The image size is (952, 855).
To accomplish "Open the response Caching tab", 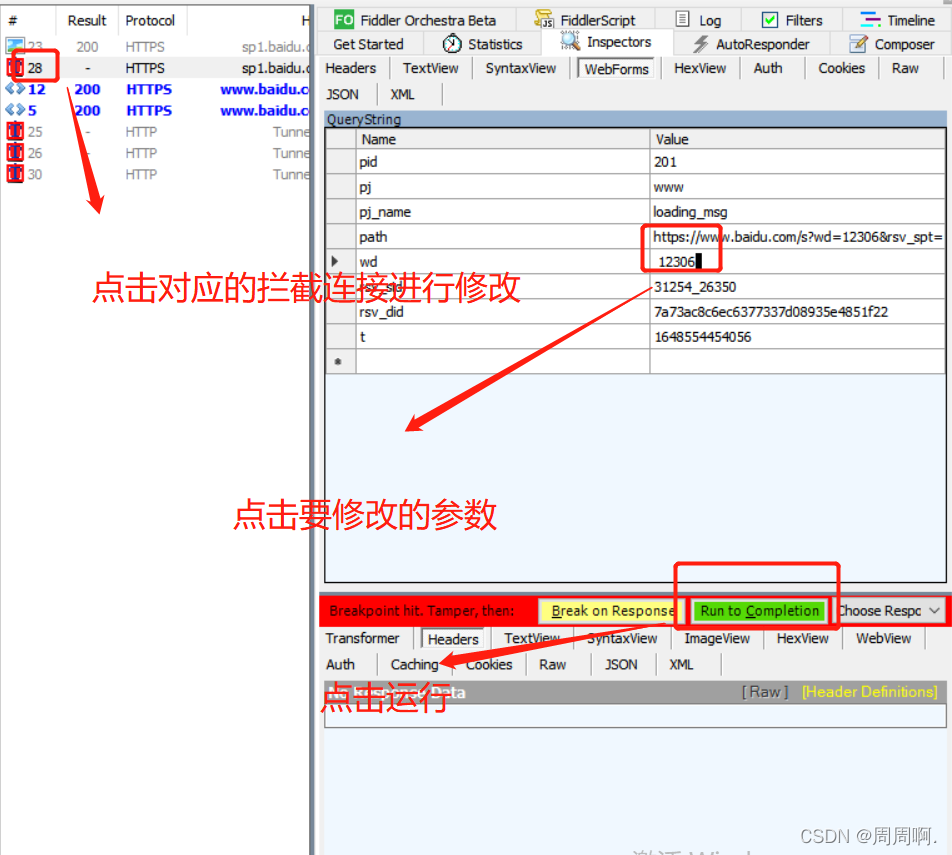I will (x=414, y=664).
